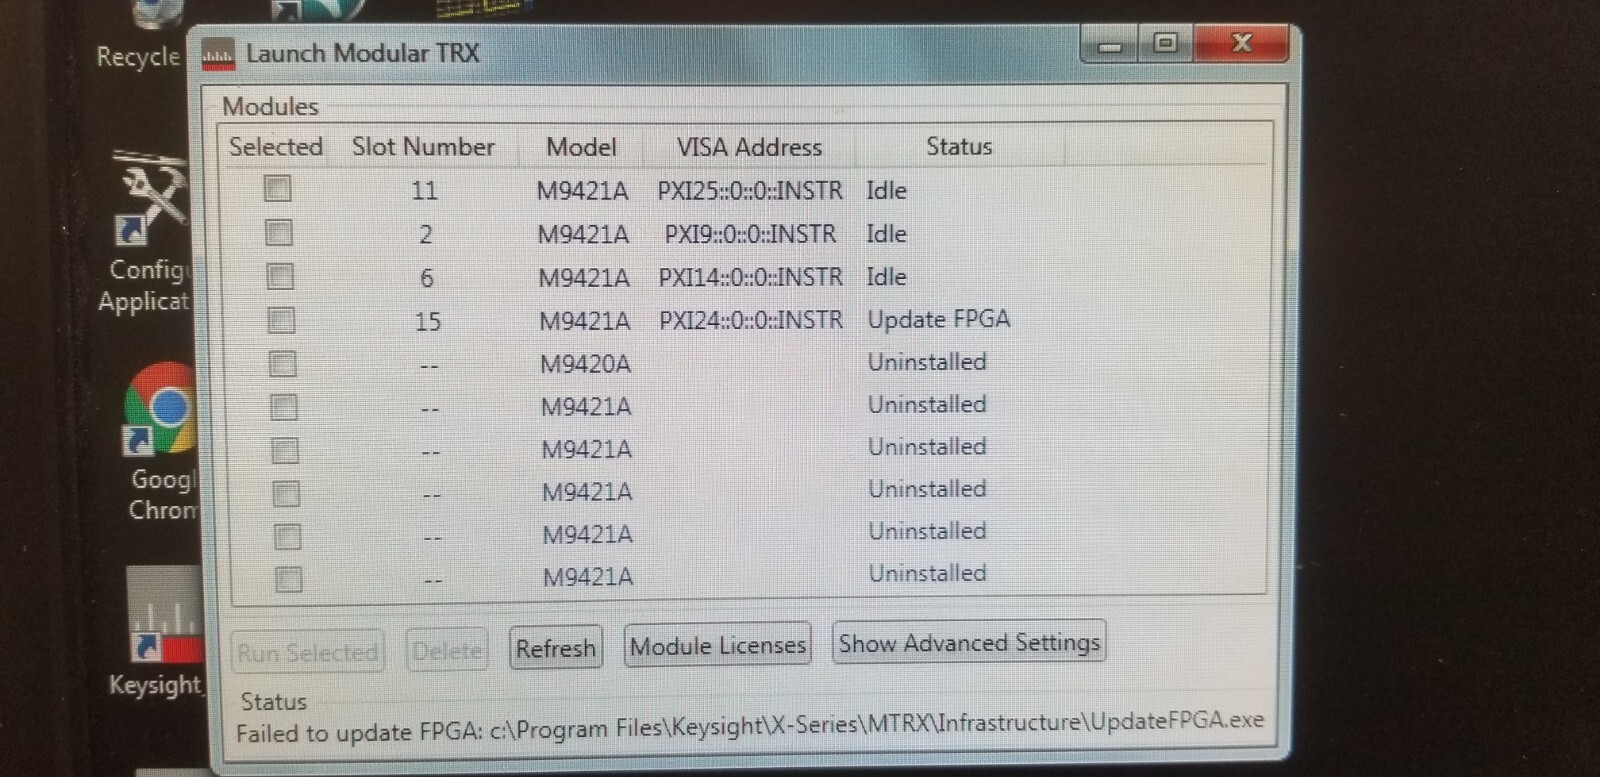The width and height of the screenshot is (1600, 777).
Task: Click the M9420A model cell
Action: coord(585,364)
